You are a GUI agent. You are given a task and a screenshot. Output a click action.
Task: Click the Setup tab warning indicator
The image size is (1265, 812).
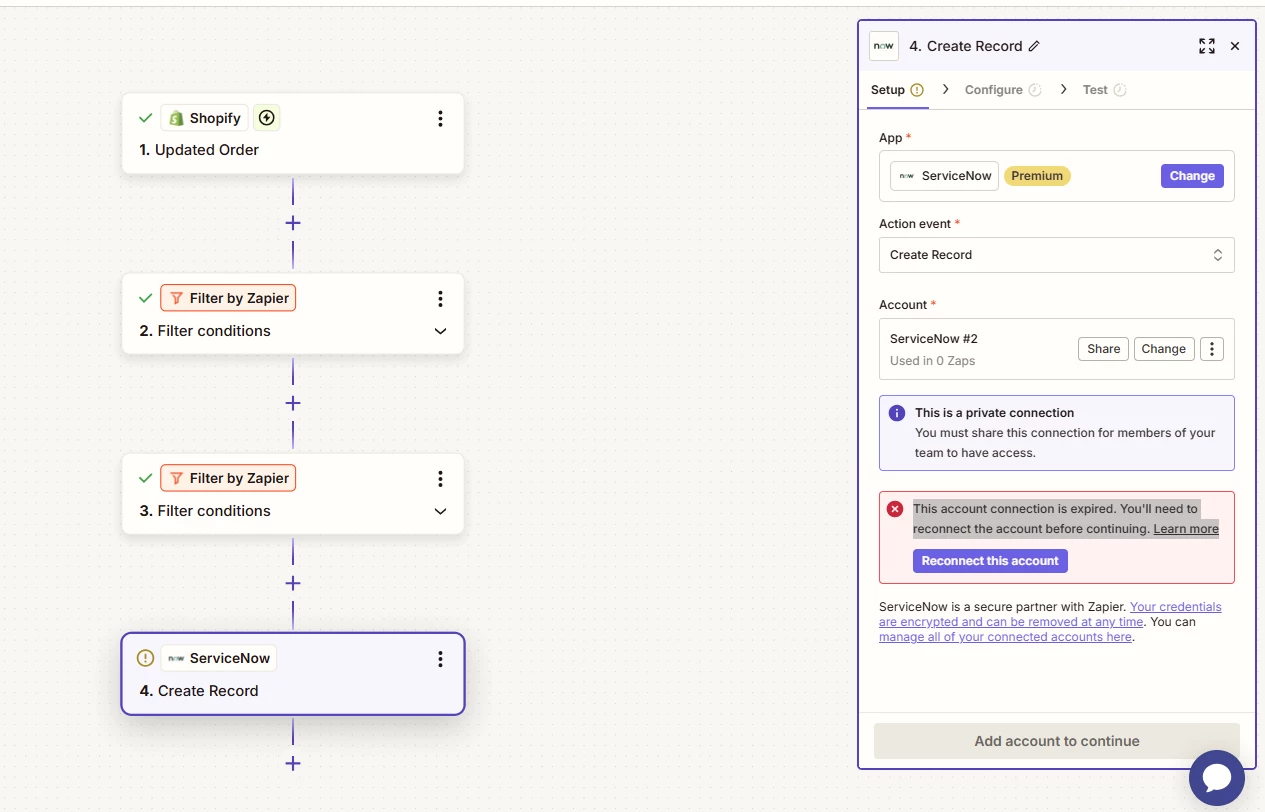point(917,90)
